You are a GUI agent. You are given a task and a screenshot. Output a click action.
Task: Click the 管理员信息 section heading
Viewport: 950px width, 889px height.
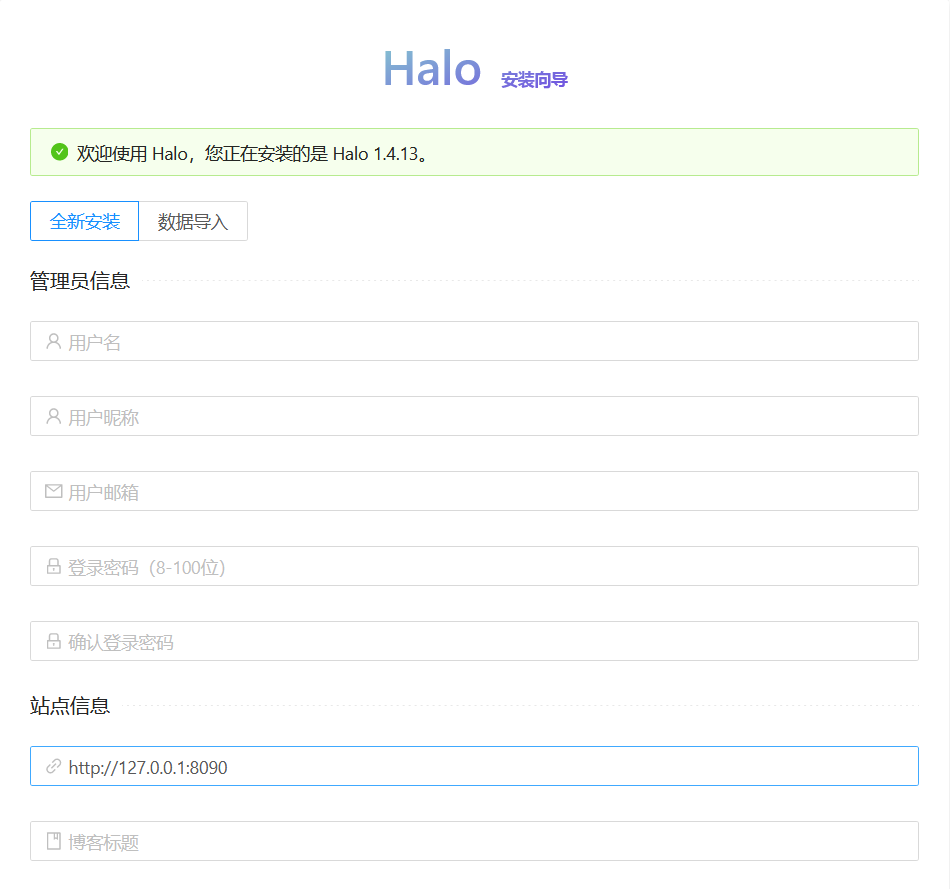(x=80, y=281)
